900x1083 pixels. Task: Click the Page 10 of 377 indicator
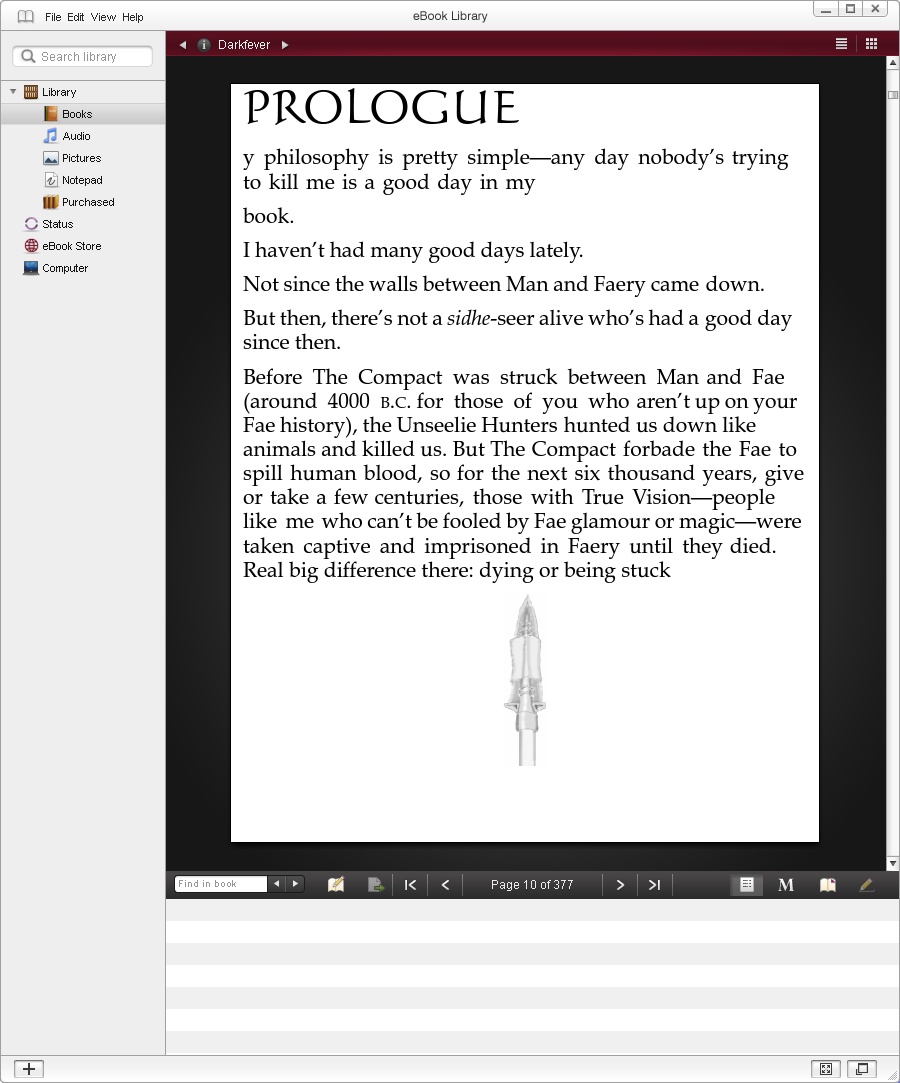pyautogui.click(x=532, y=885)
